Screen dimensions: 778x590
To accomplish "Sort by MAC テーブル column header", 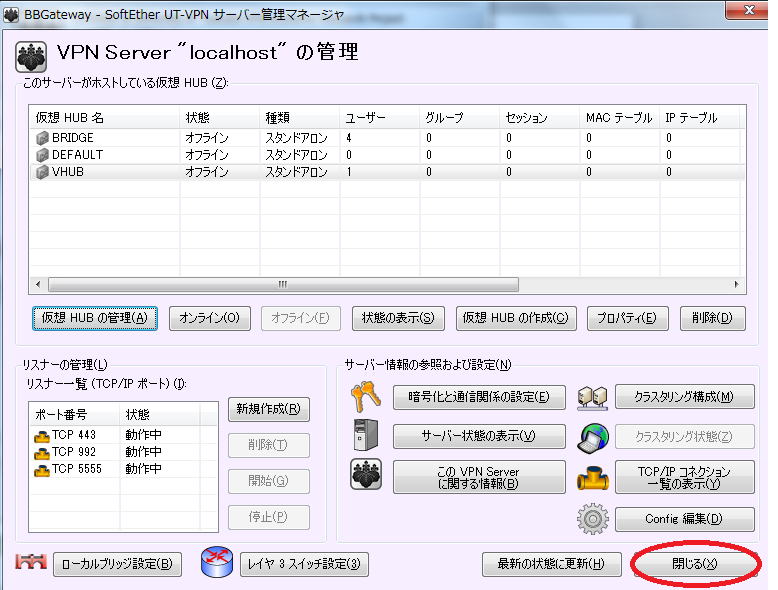I will (619, 118).
